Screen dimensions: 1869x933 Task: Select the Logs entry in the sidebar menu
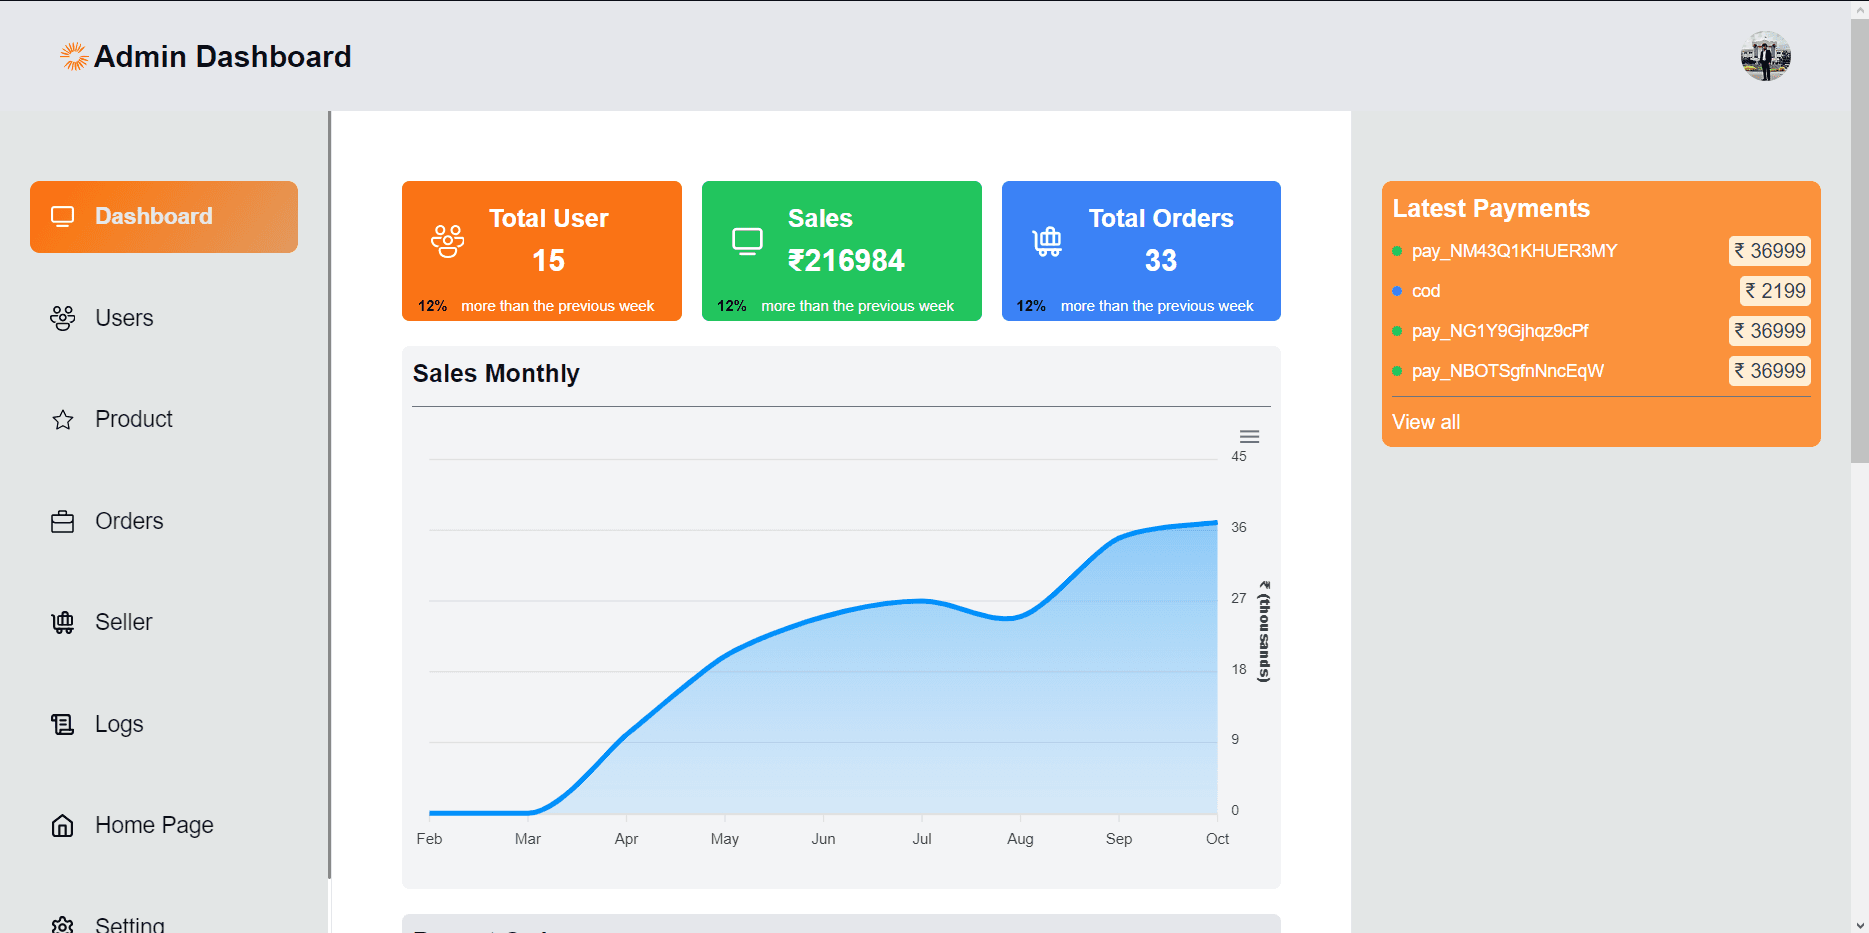(119, 723)
